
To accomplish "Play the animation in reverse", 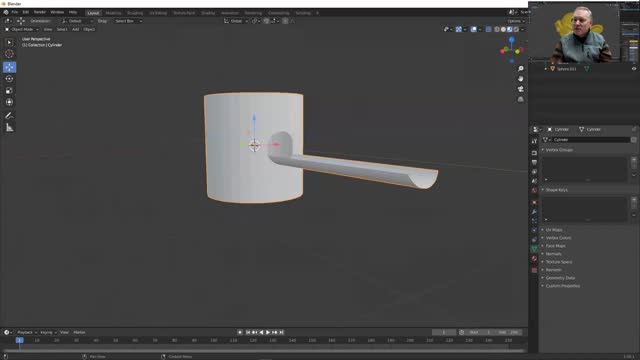I will tap(261, 332).
